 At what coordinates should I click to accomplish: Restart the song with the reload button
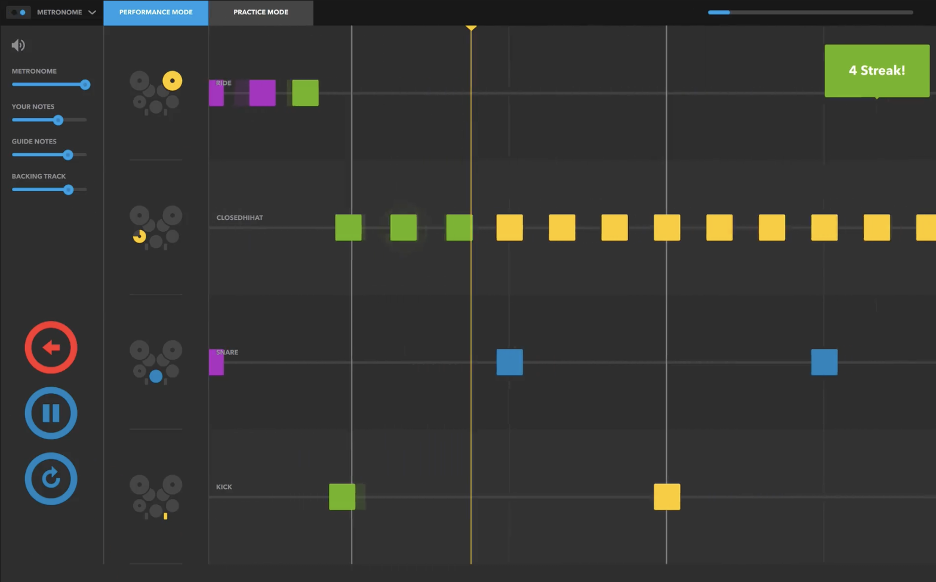(51, 479)
